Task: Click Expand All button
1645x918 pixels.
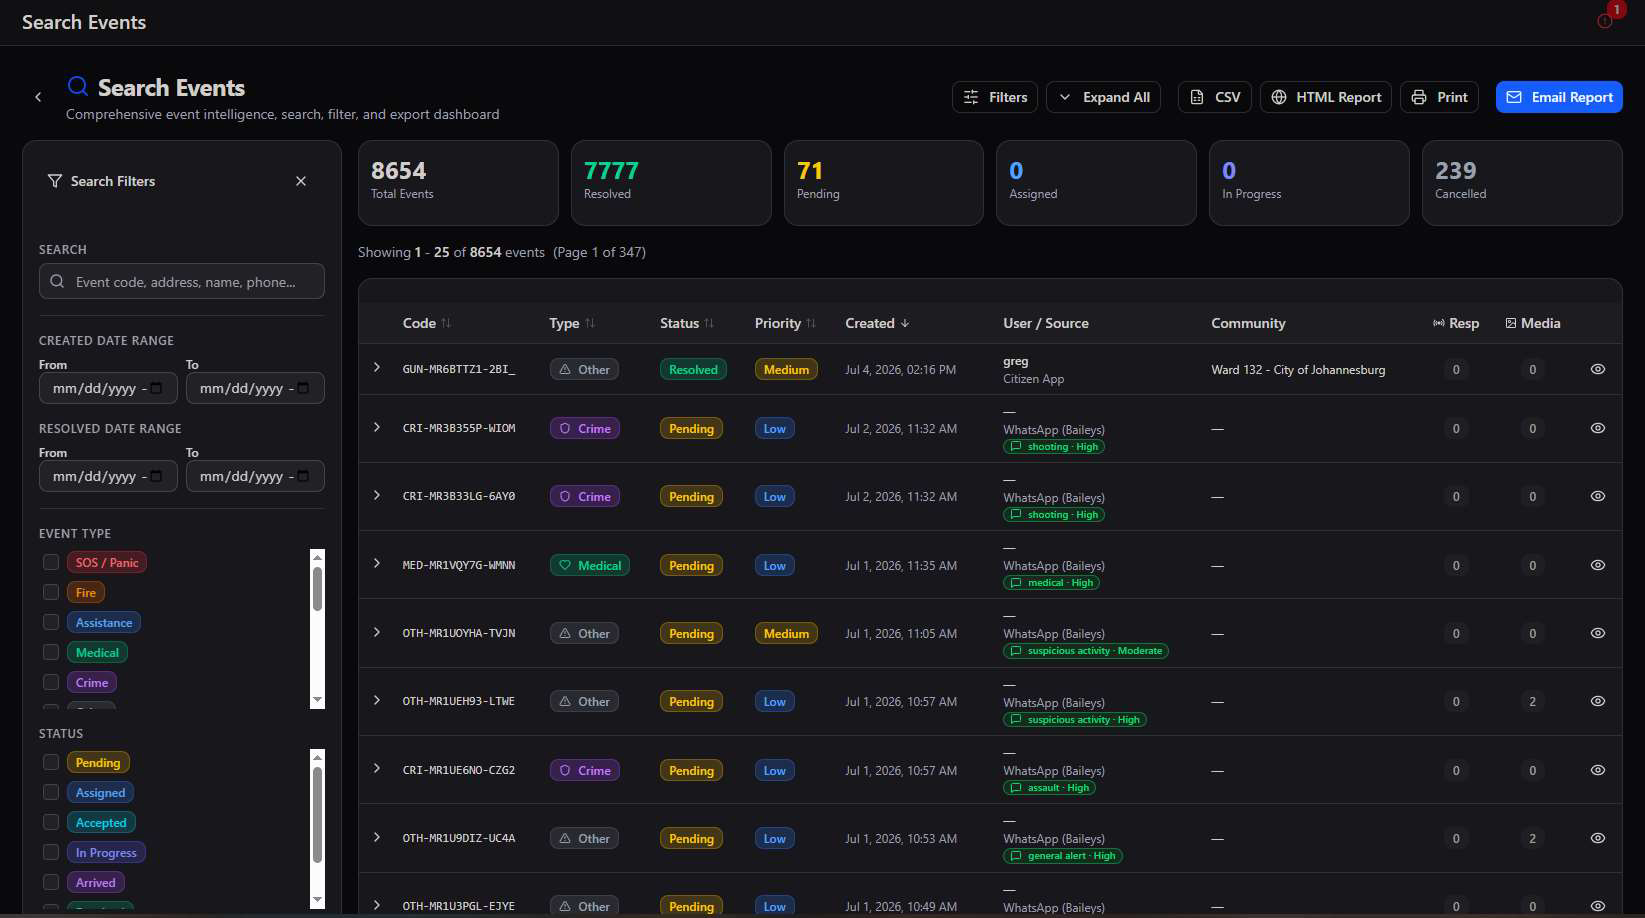Action: click(1103, 97)
